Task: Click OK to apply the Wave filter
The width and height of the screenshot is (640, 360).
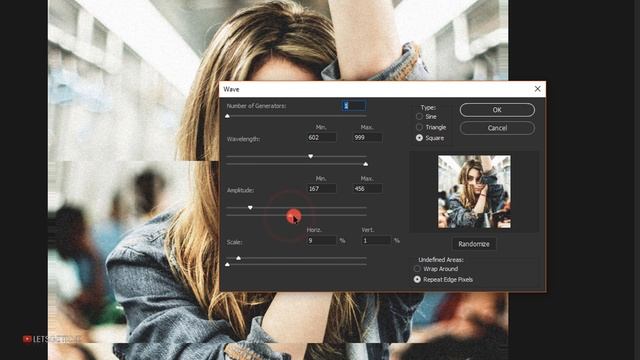Action: click(497, 110)
